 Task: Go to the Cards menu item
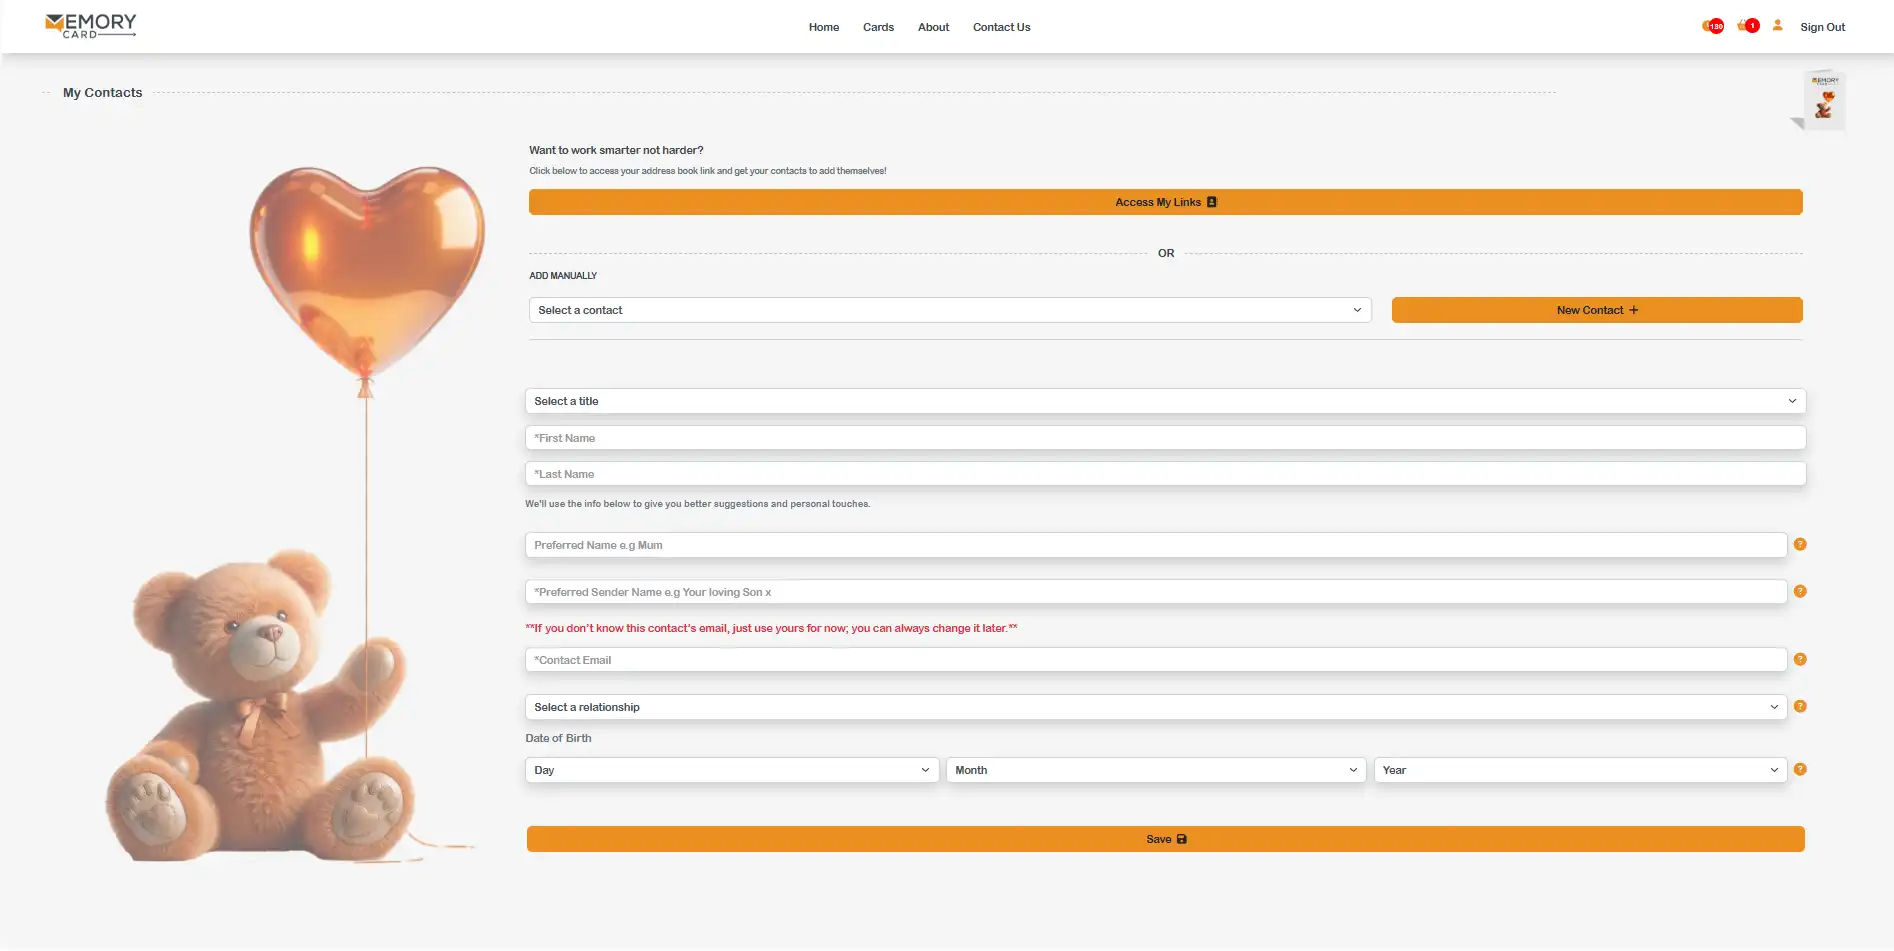pyautogui.click(x=878, y=27)
